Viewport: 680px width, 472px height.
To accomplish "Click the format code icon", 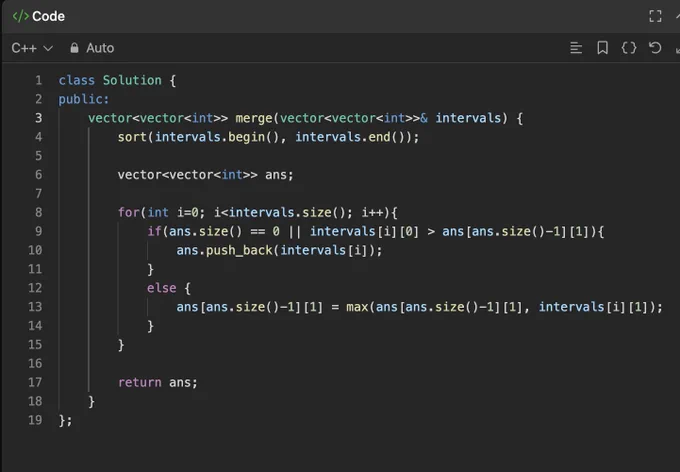I will pyautogui.click(x=576, y=48).
